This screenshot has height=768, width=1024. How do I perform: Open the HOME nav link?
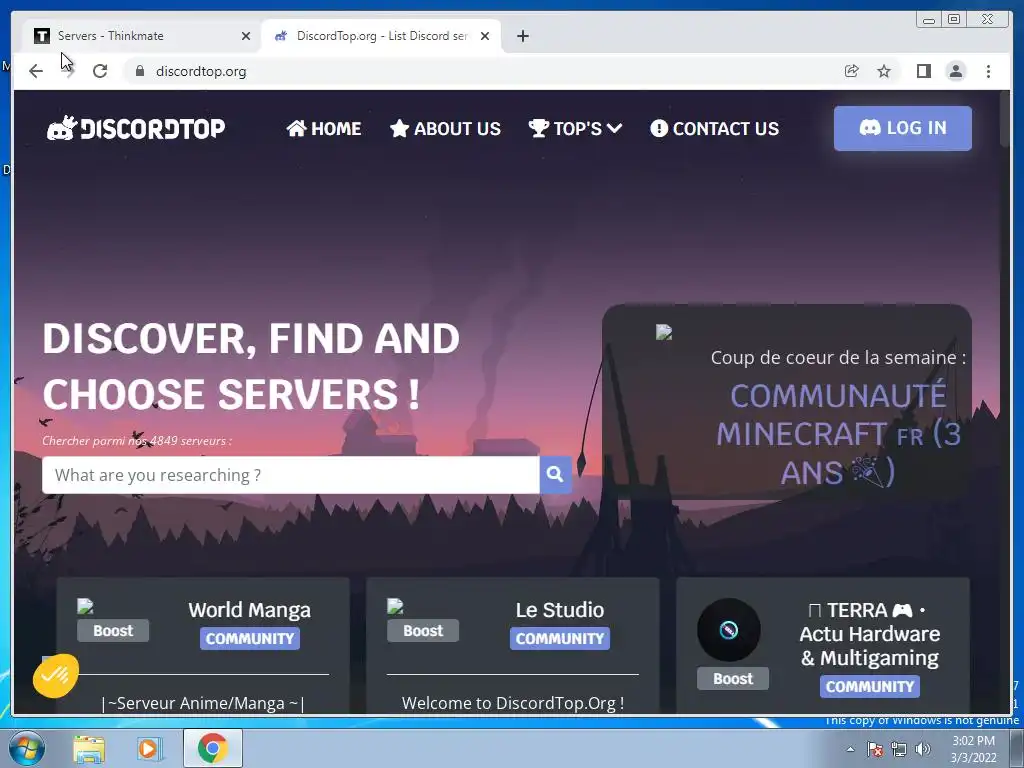coord(323,129)
